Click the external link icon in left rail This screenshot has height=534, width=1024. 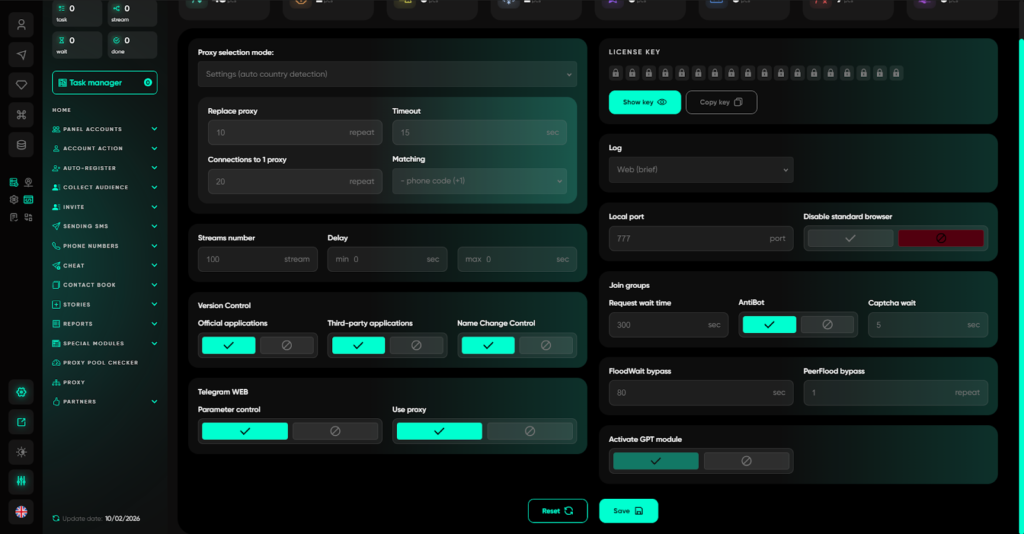(x=21, y=422)
